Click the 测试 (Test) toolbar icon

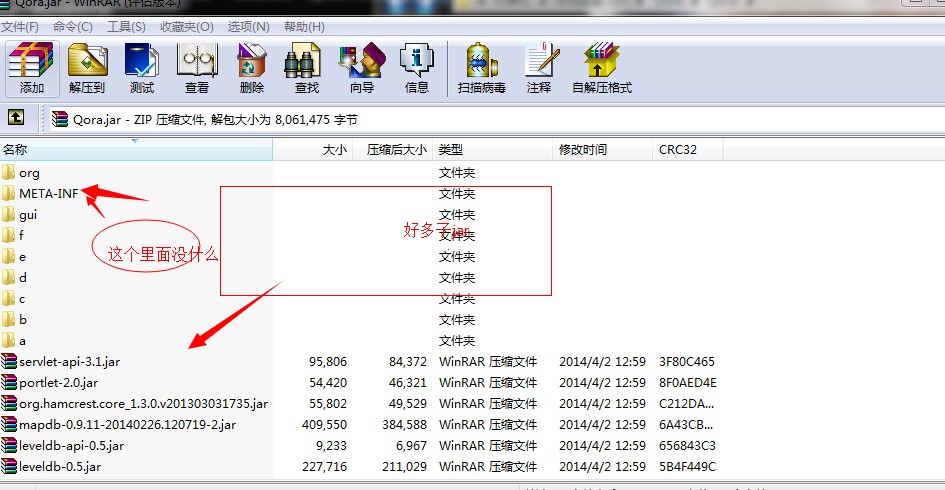tap(142, 69)
